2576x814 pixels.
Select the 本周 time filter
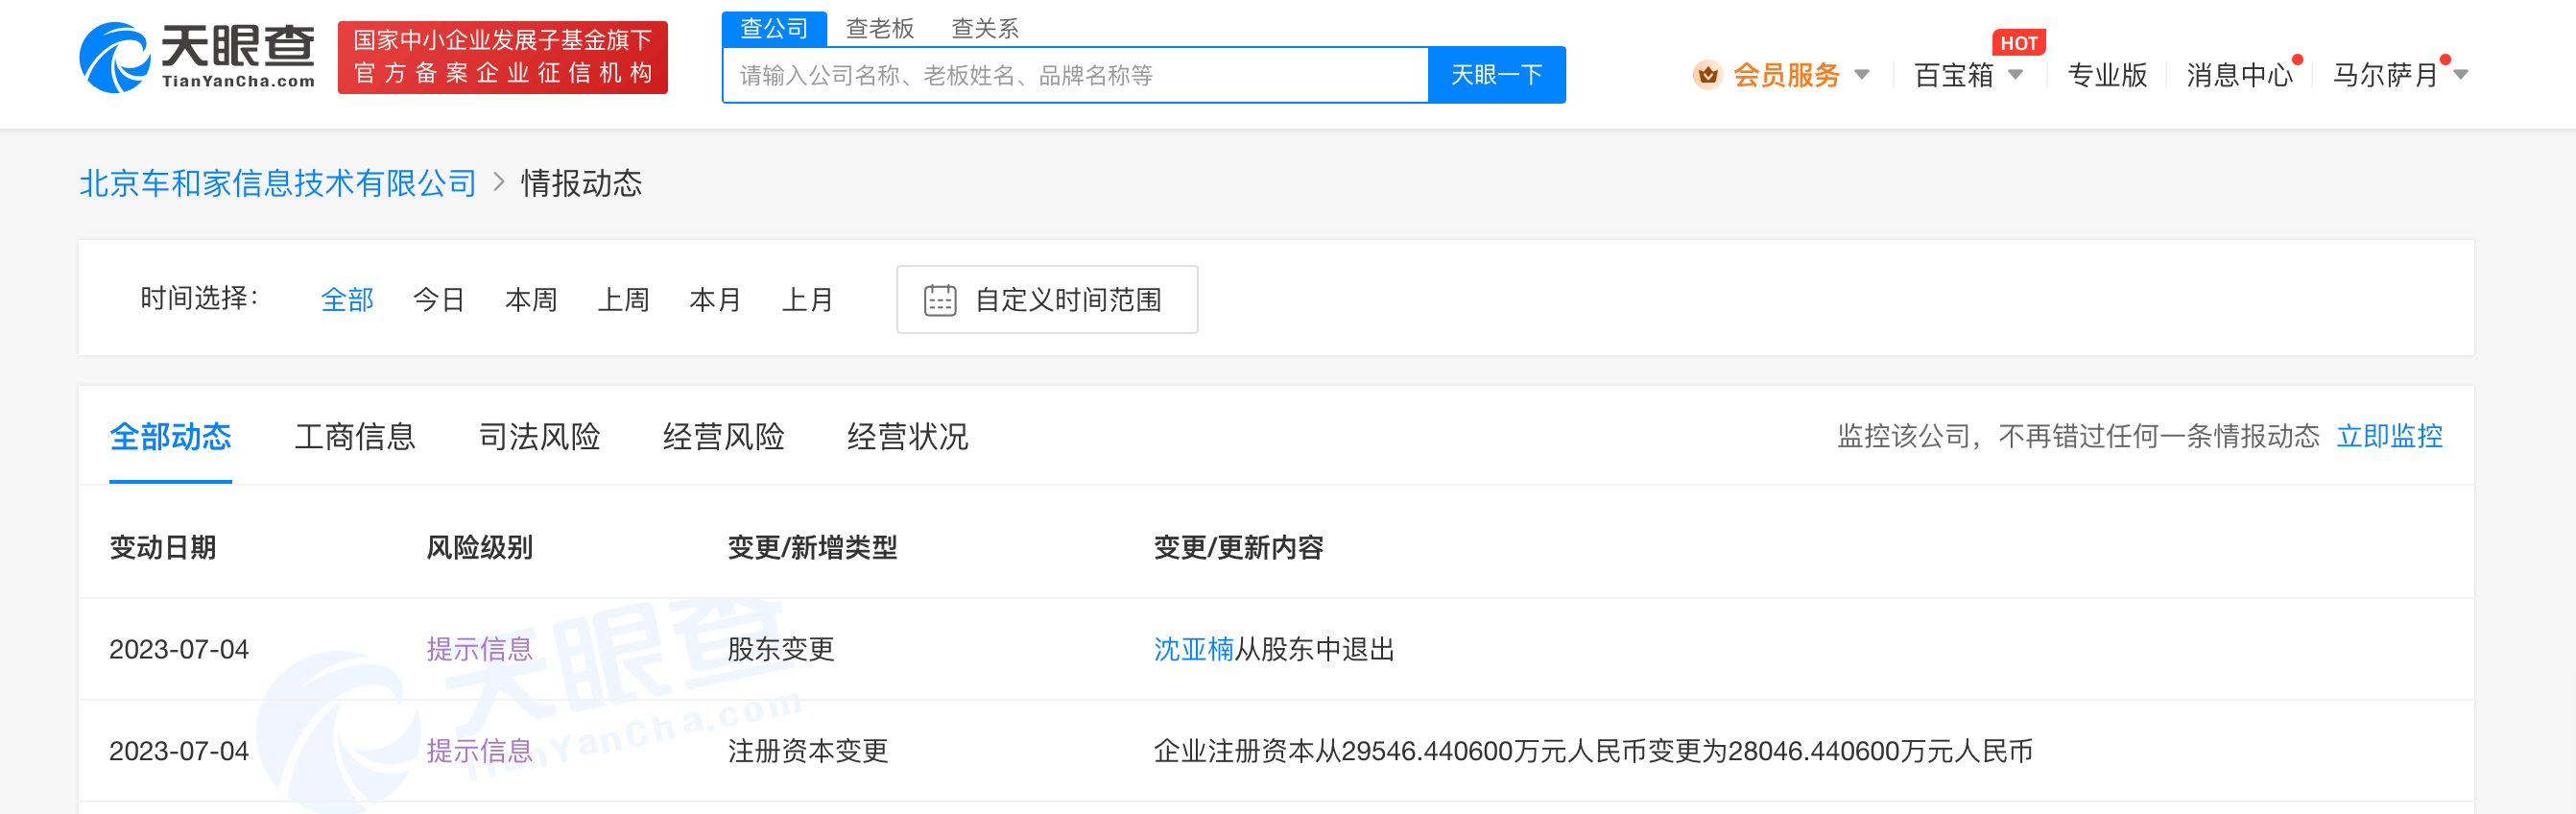pos(530,300)
